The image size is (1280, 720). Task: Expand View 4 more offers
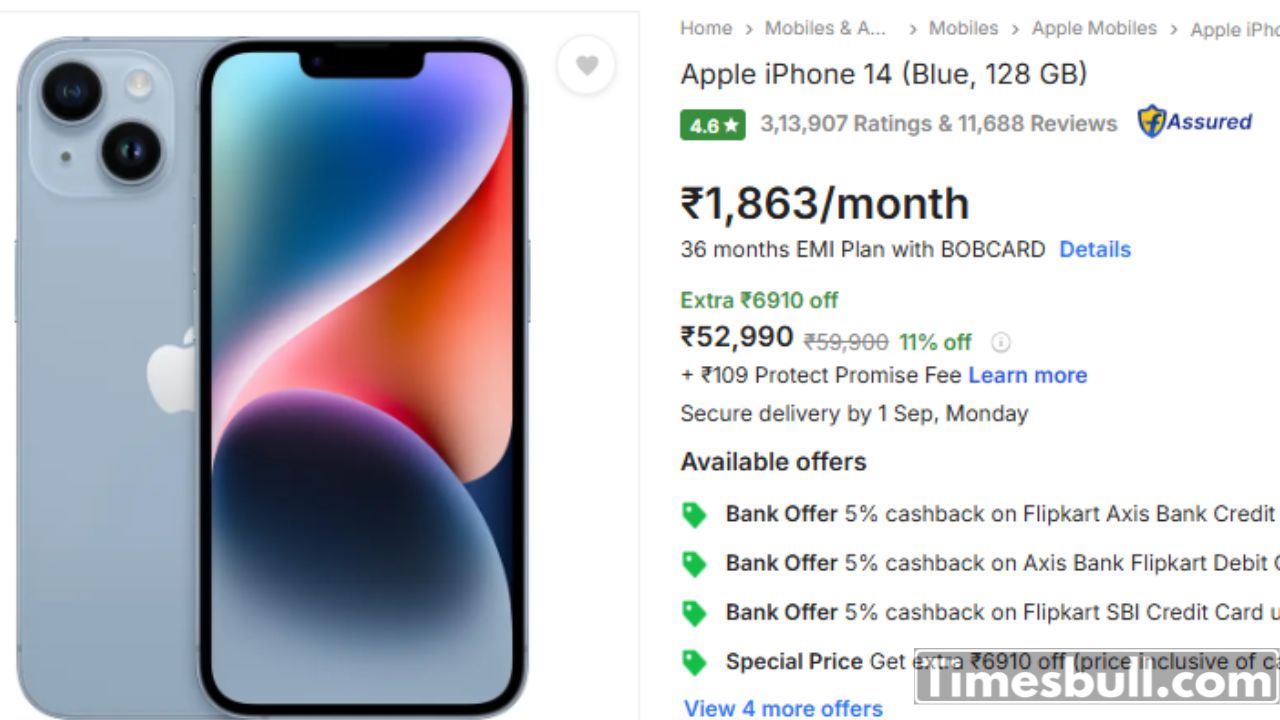click(783, 708)
